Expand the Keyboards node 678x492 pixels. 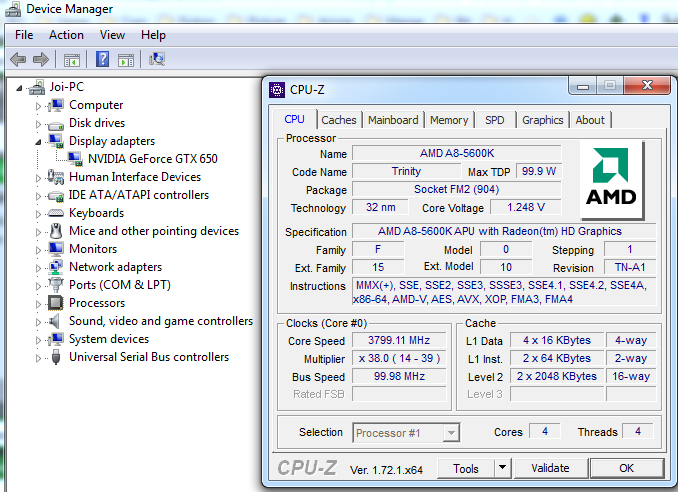pos(38,214)
